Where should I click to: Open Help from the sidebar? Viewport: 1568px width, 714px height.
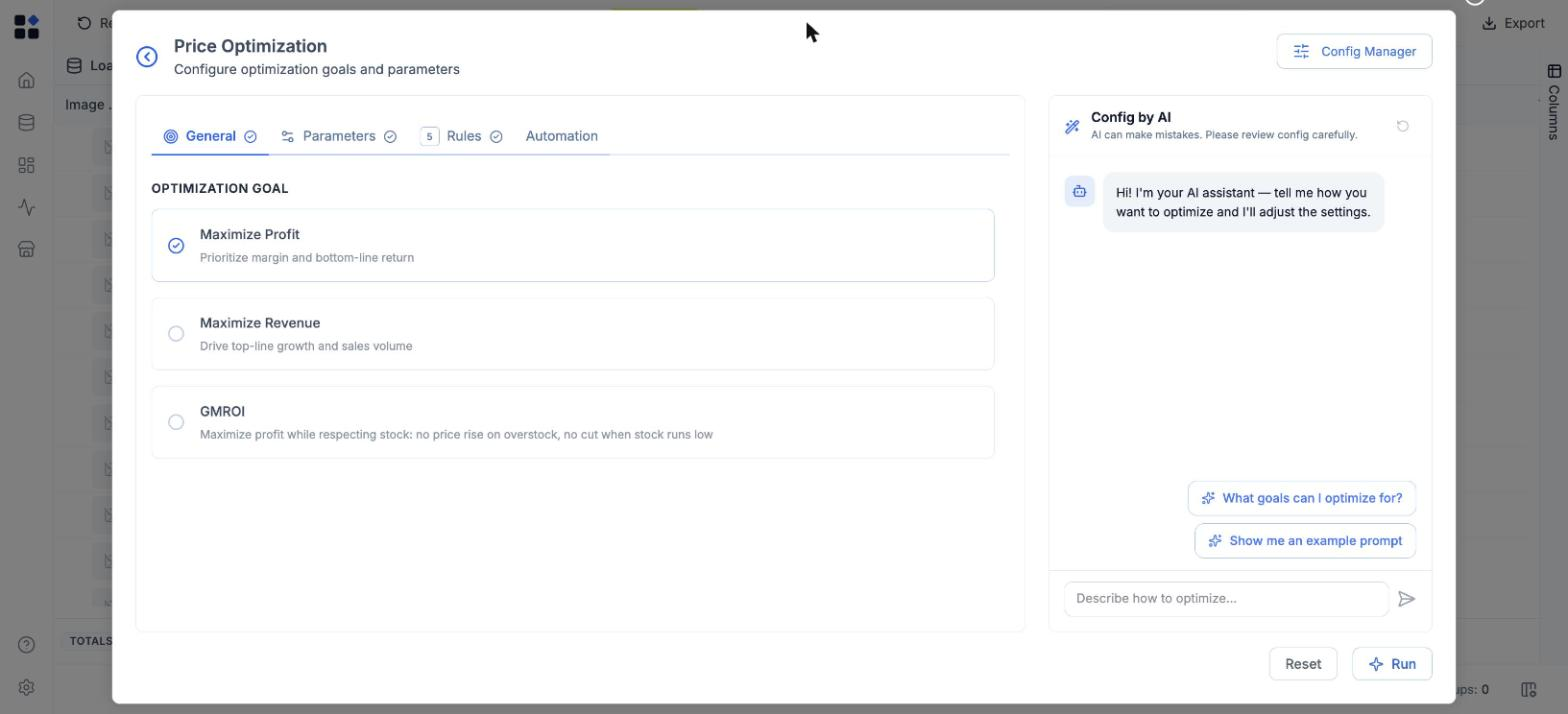click(x=27, y=645)
